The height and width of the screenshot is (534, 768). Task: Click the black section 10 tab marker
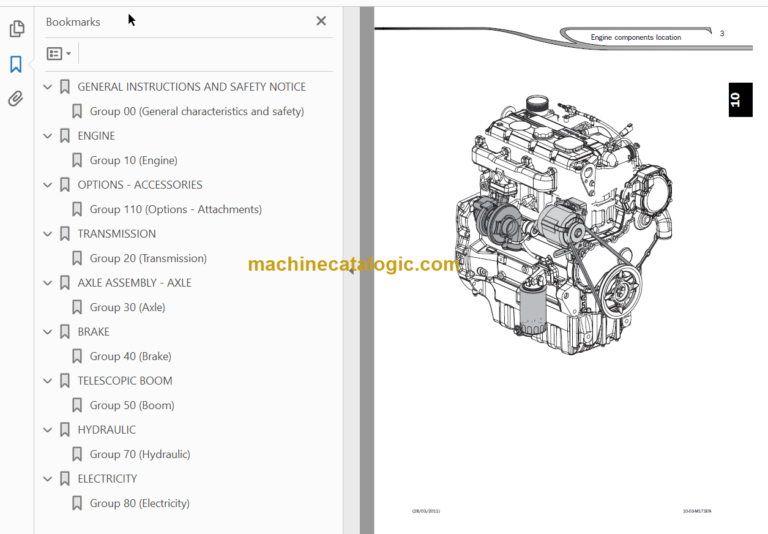(740, 100)
